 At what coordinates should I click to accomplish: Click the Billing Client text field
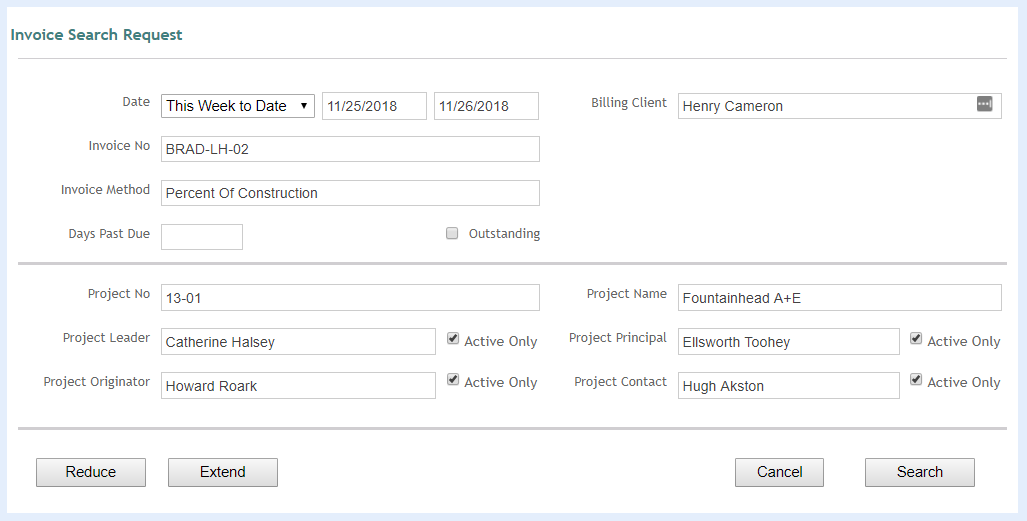[x=825, y=106]
